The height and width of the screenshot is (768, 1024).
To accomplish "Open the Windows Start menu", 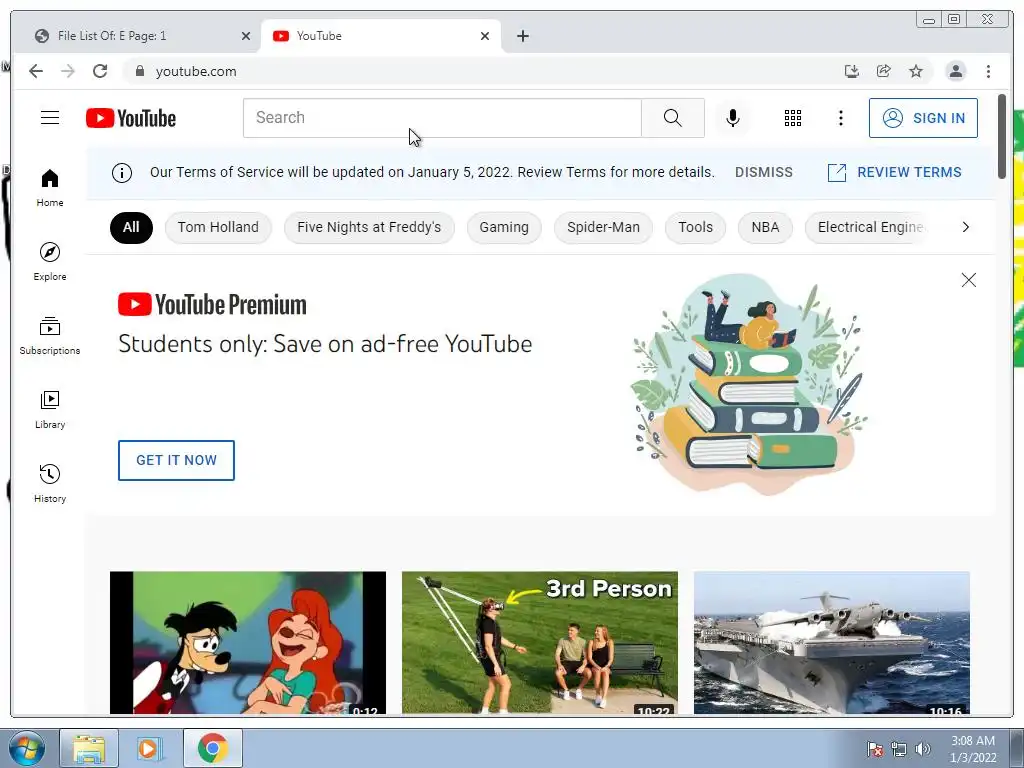I will click(x=27, y=748).
